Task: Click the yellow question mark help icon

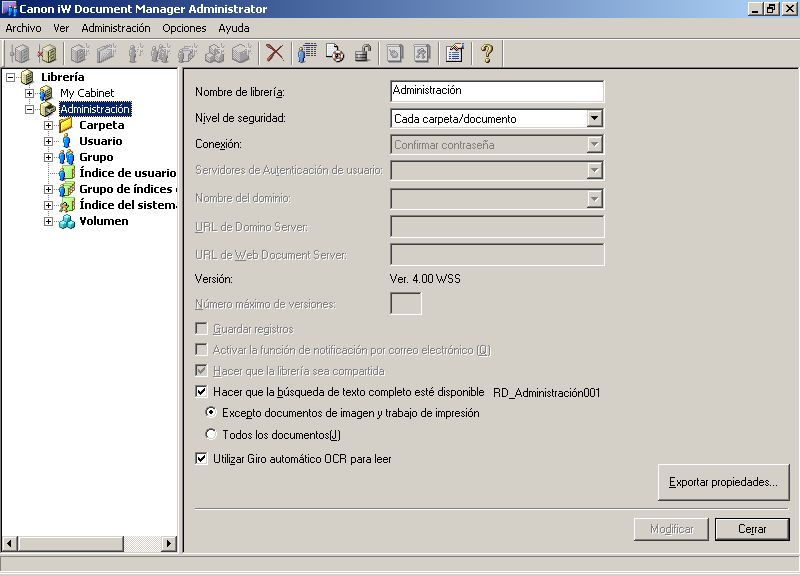Action: pyautogui.click(x=487, y=53)
